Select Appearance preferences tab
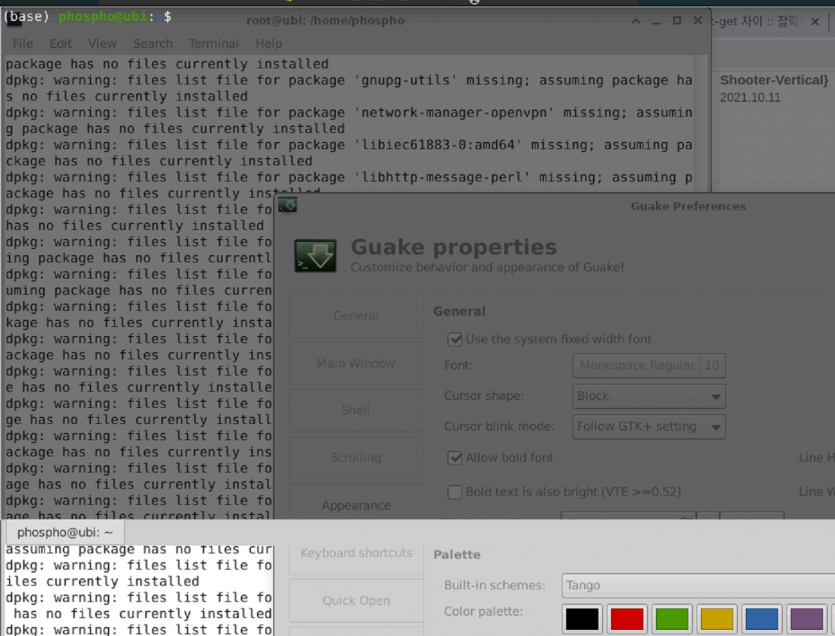The height and width of the screenshot is (636, 835). click(356, 505)
